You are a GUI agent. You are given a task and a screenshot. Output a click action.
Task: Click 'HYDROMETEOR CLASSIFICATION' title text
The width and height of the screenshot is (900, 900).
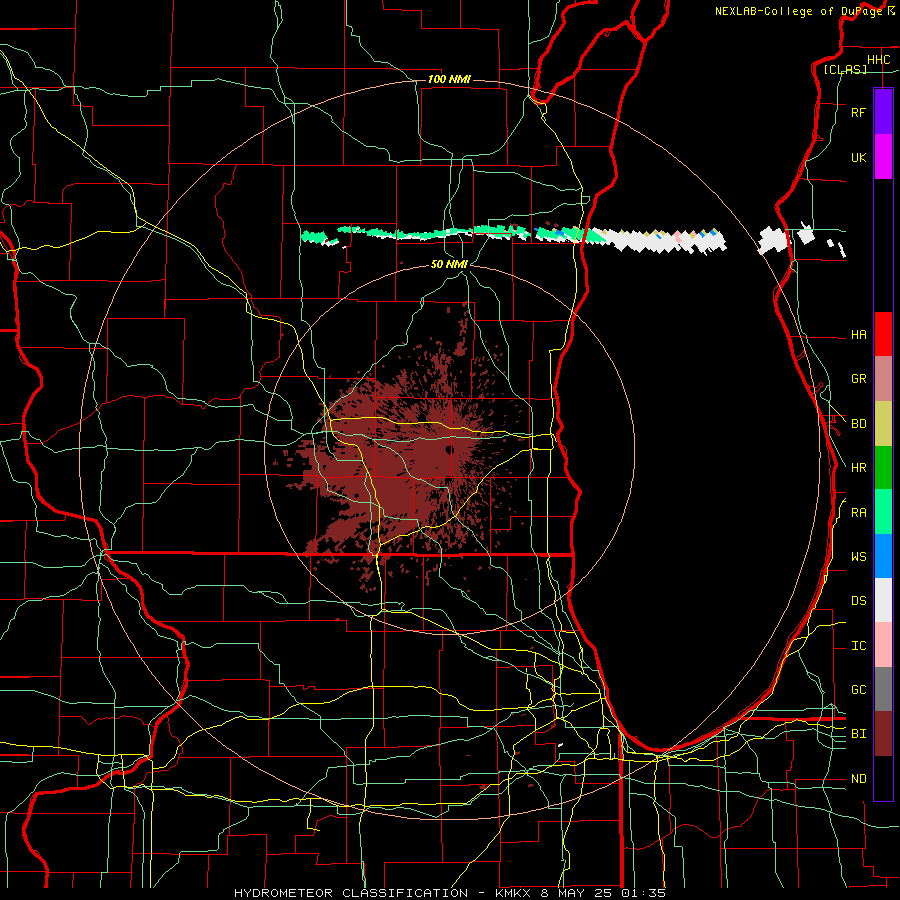click(351, 893)
